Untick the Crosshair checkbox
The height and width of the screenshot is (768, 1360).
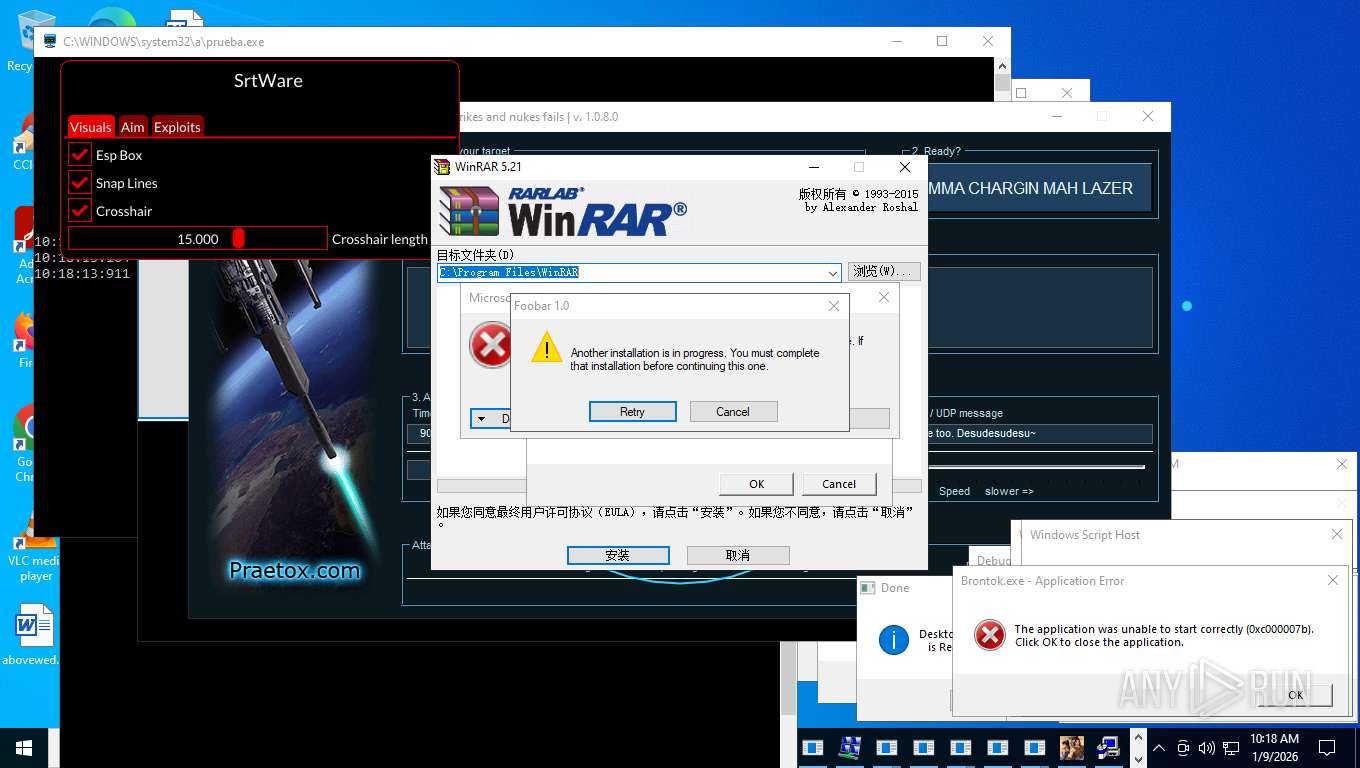coord(80,211)
